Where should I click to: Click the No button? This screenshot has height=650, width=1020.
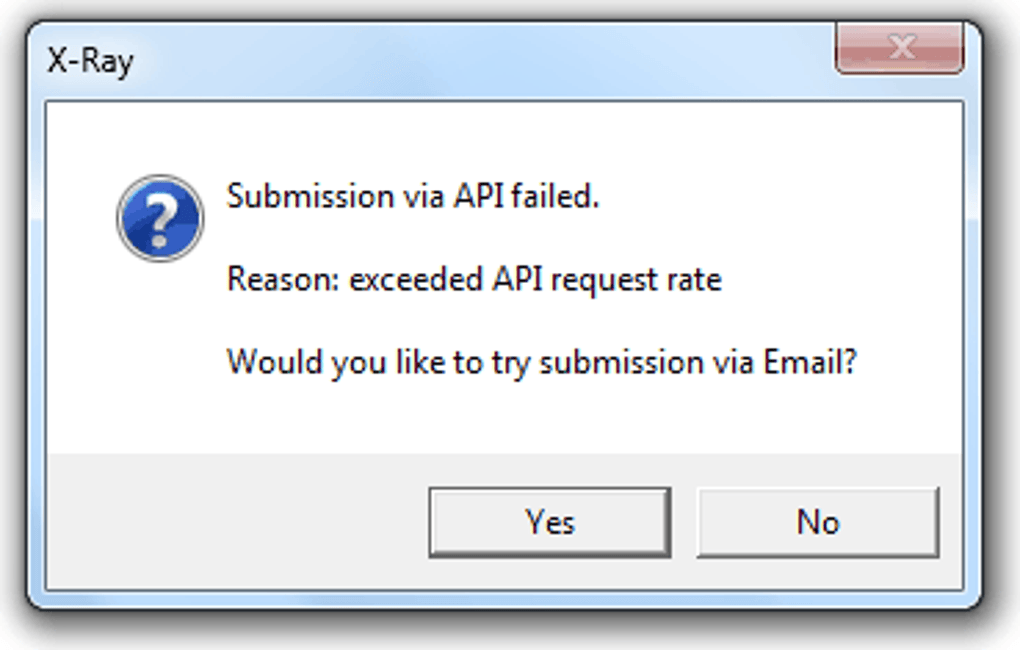pyautogui.click(x=817, y=522)
